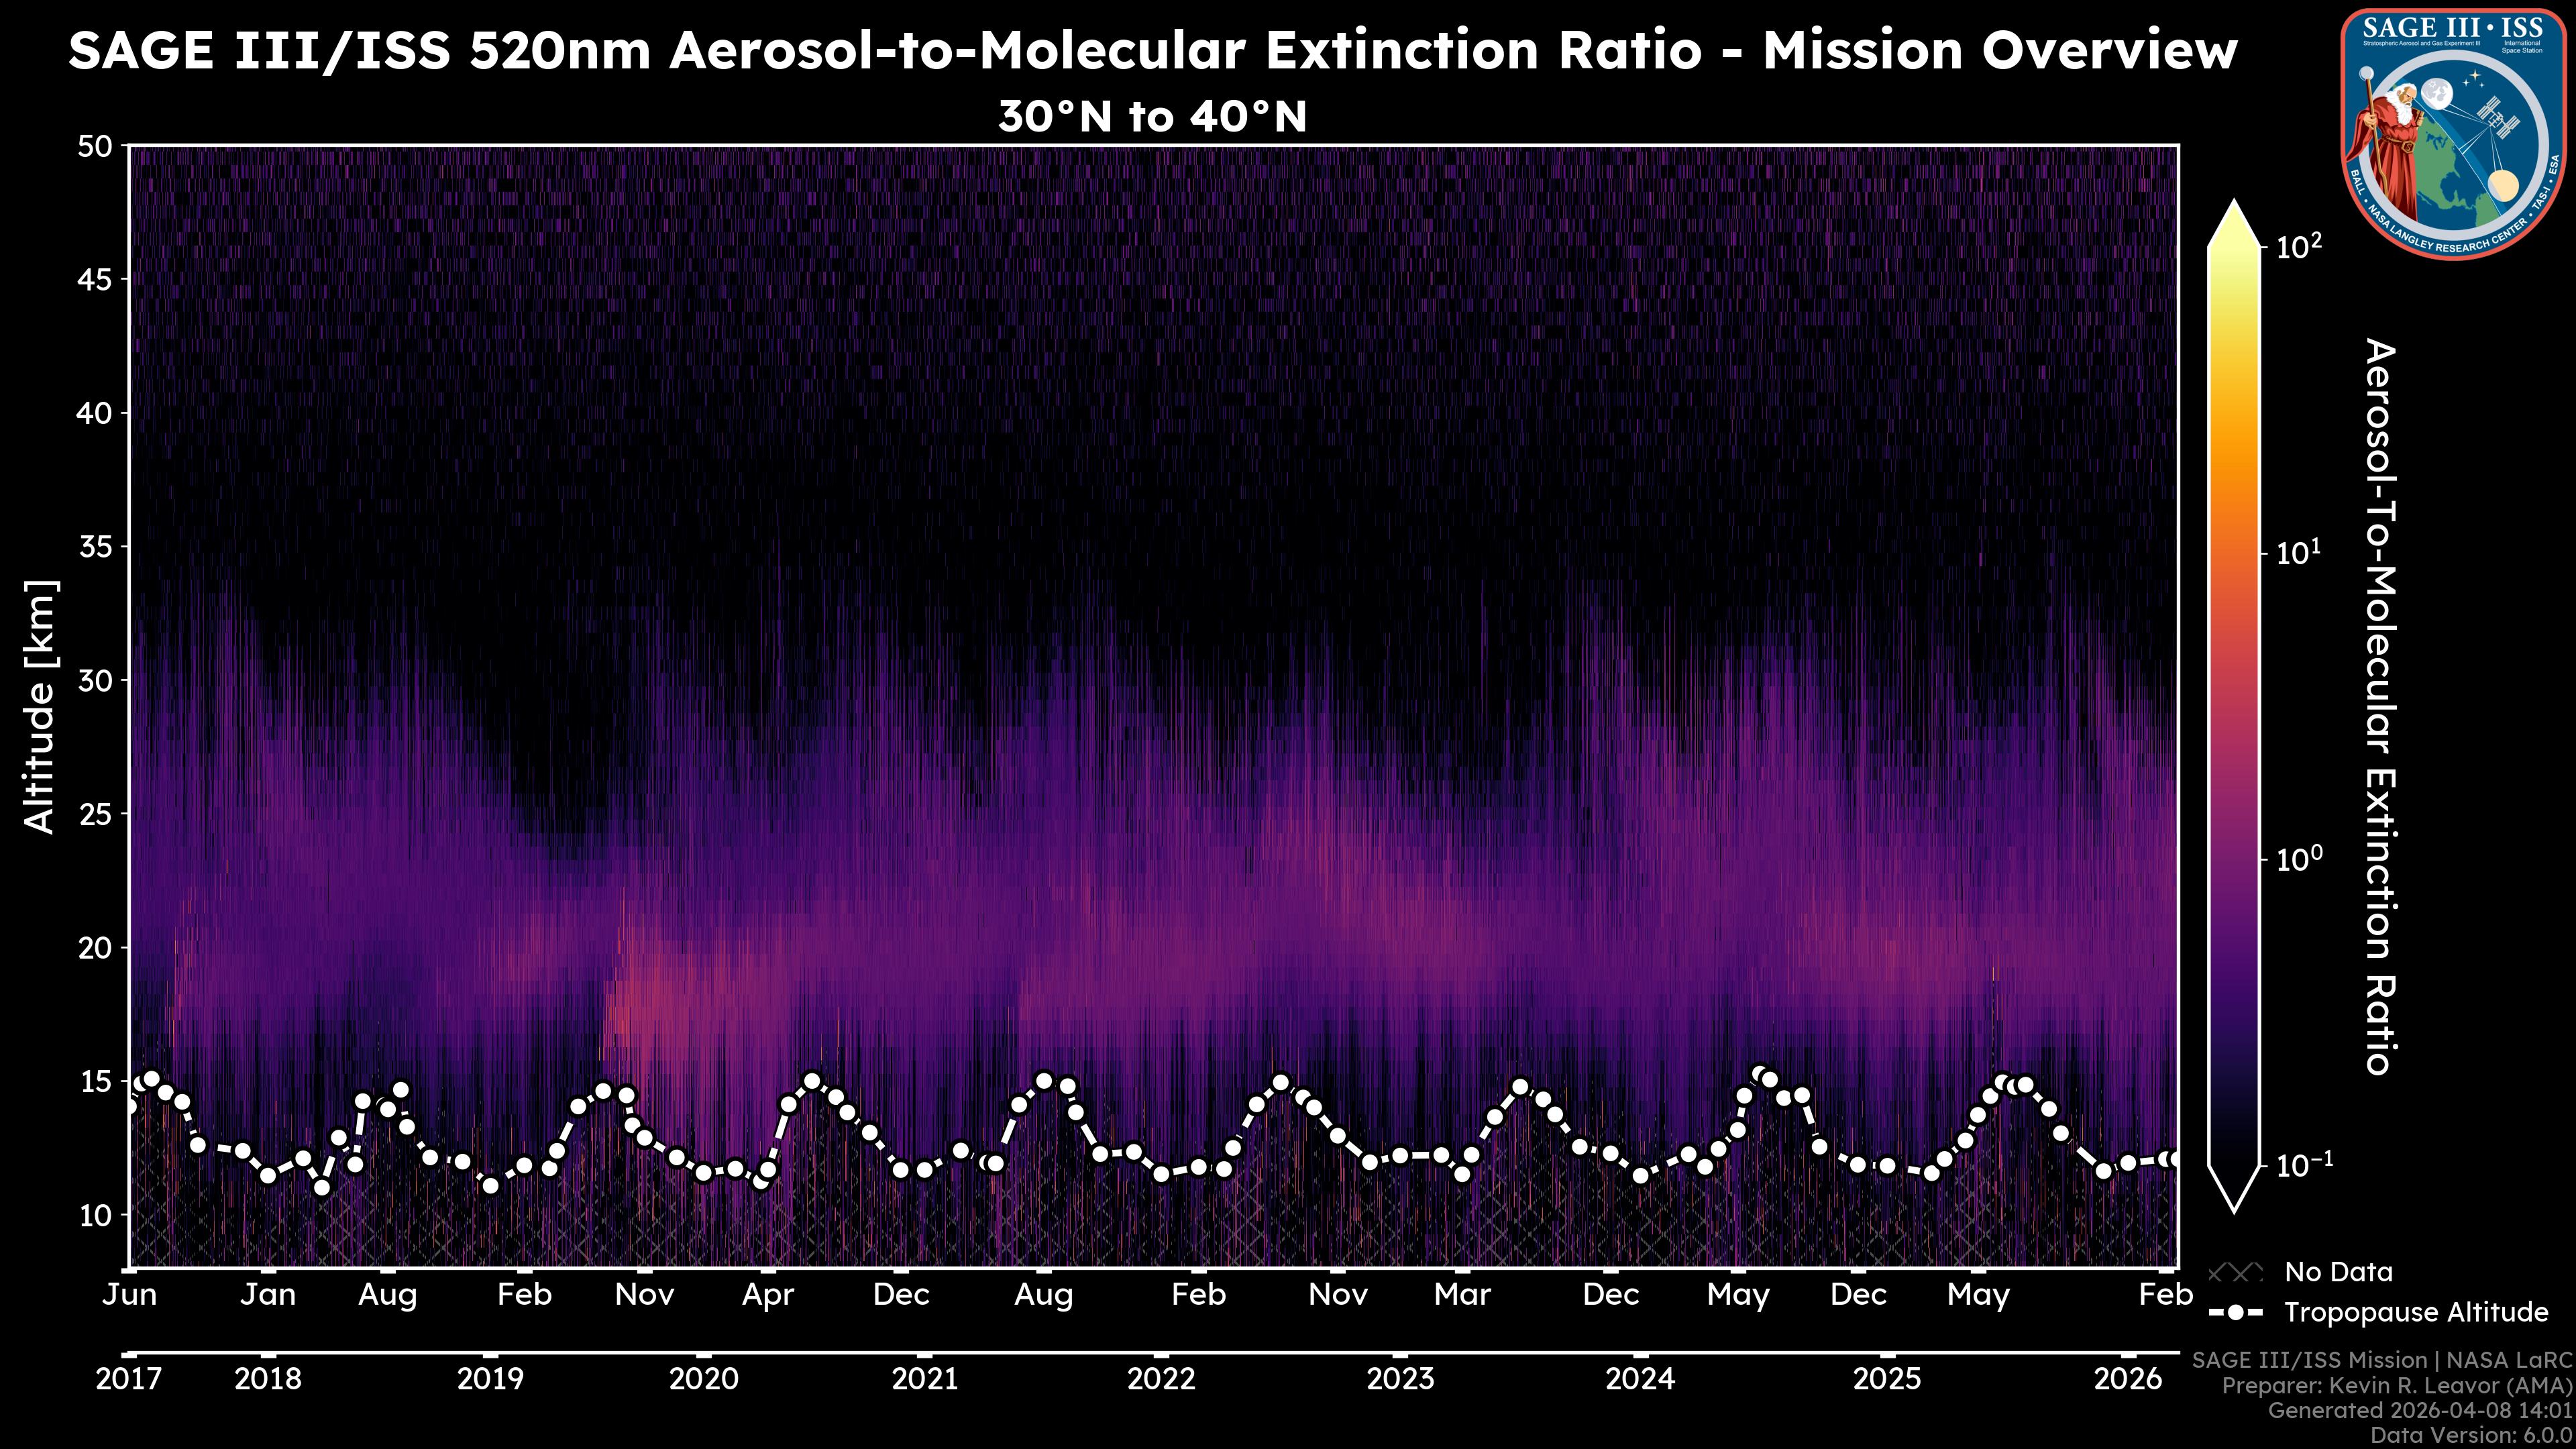Click the middle of the colorbar gradient
2576x1449 pixels.
pos(2235,705)
